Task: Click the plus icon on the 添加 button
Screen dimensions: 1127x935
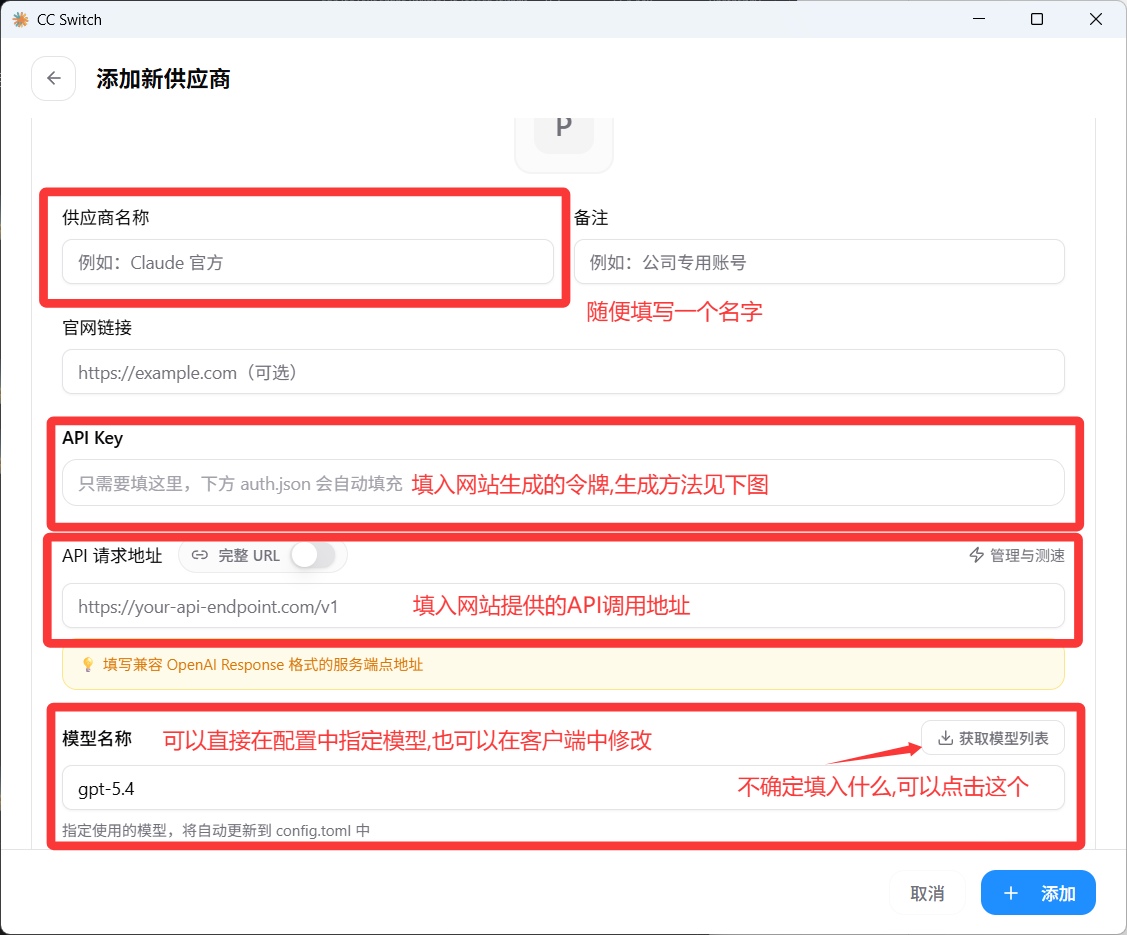Action: pyautogui.click(x=1011, y=893)
